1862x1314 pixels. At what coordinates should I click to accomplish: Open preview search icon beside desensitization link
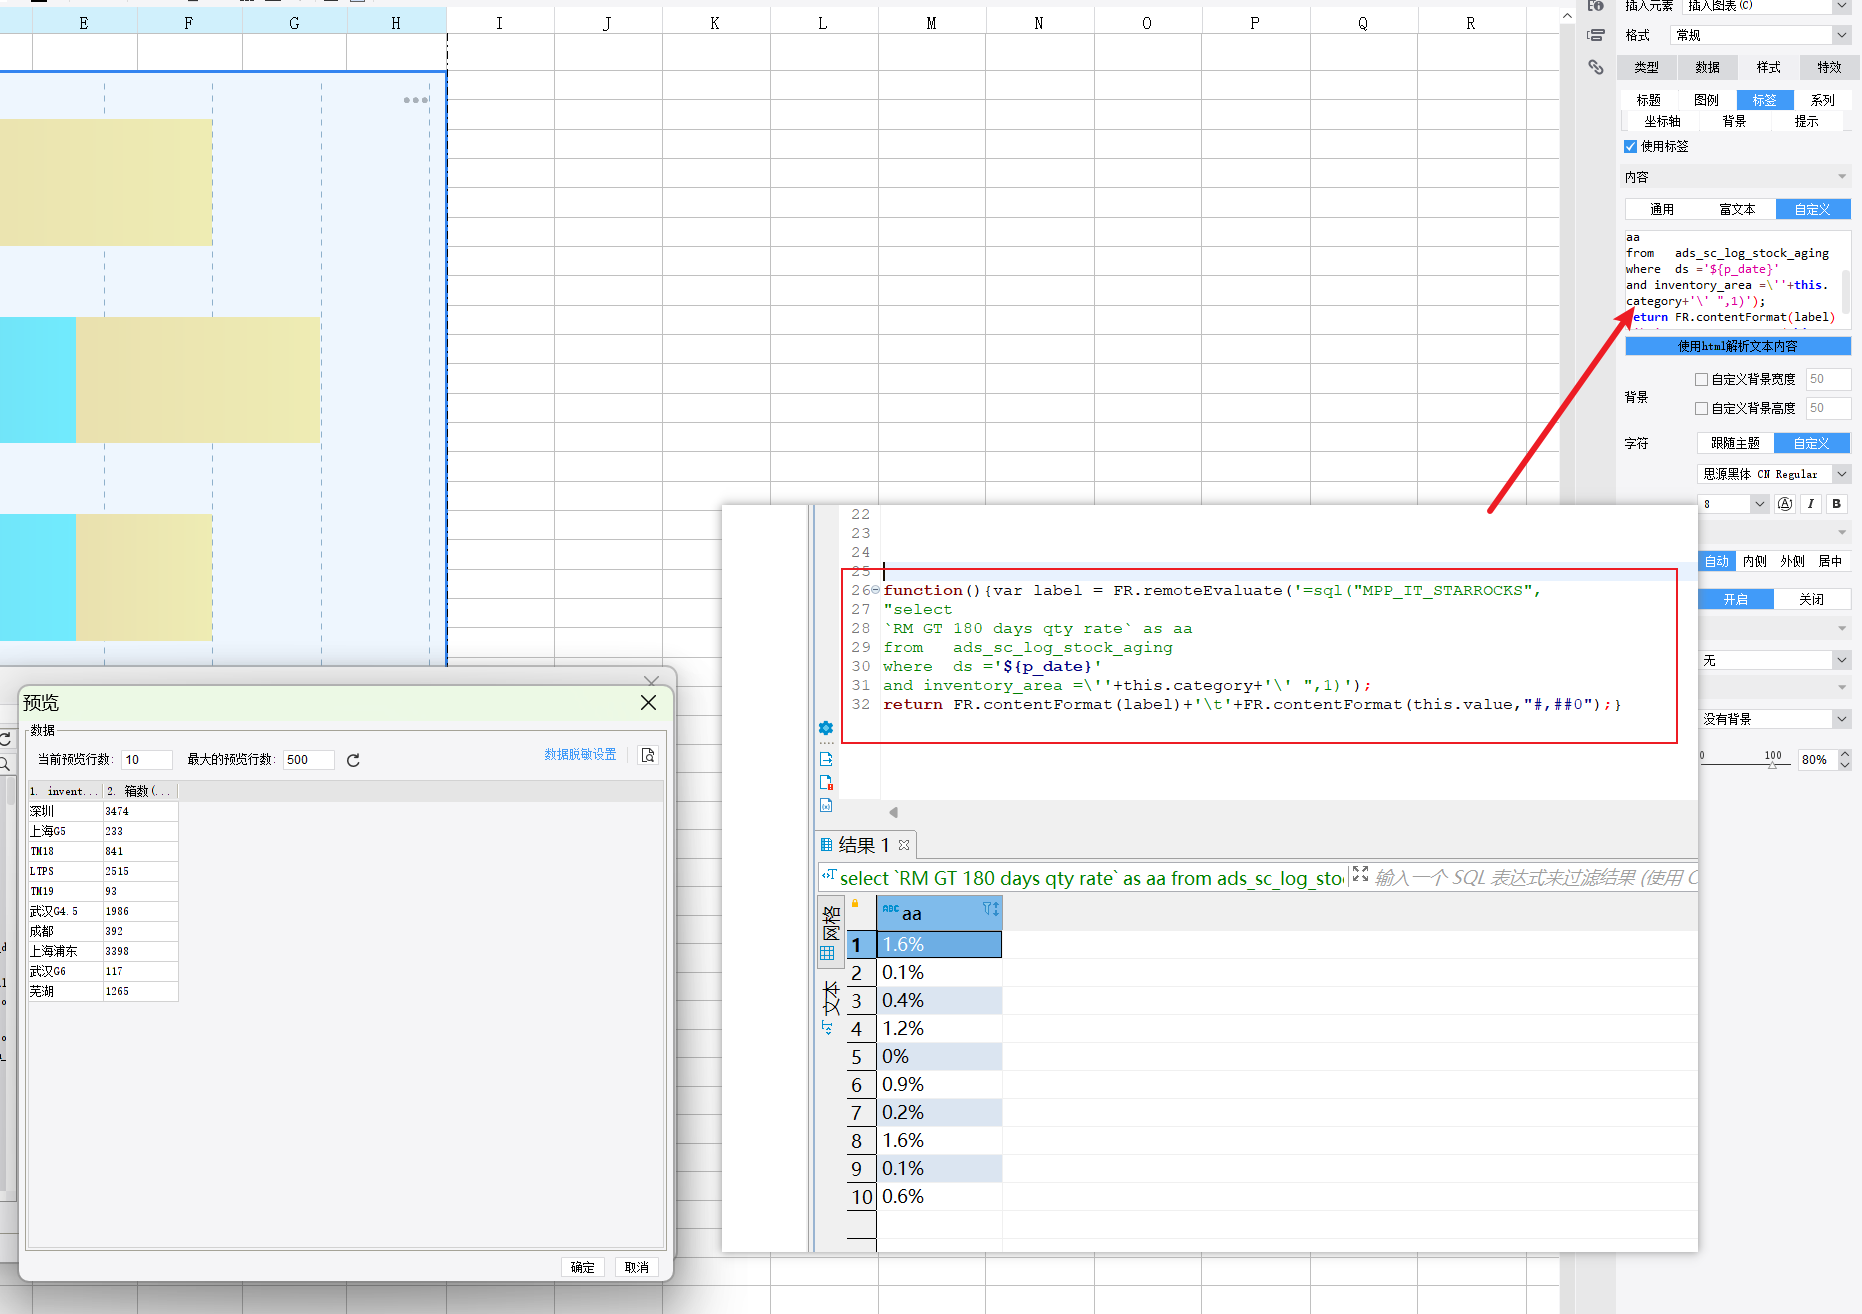point(648,755)
